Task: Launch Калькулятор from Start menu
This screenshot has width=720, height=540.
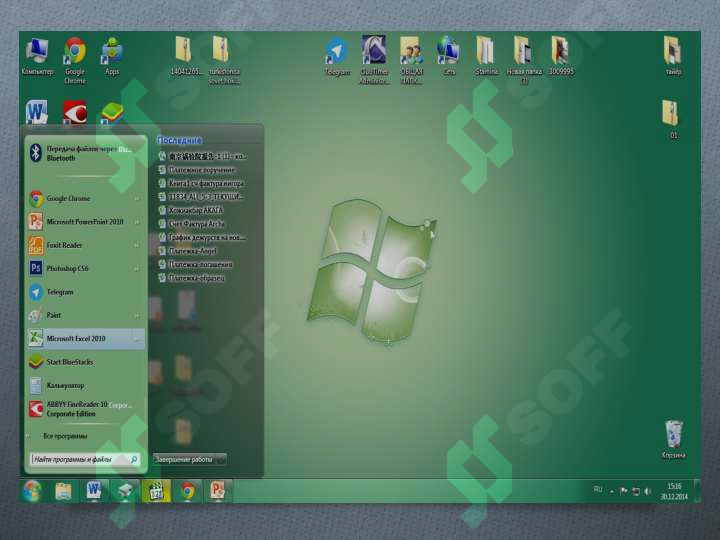Action: 85,386
